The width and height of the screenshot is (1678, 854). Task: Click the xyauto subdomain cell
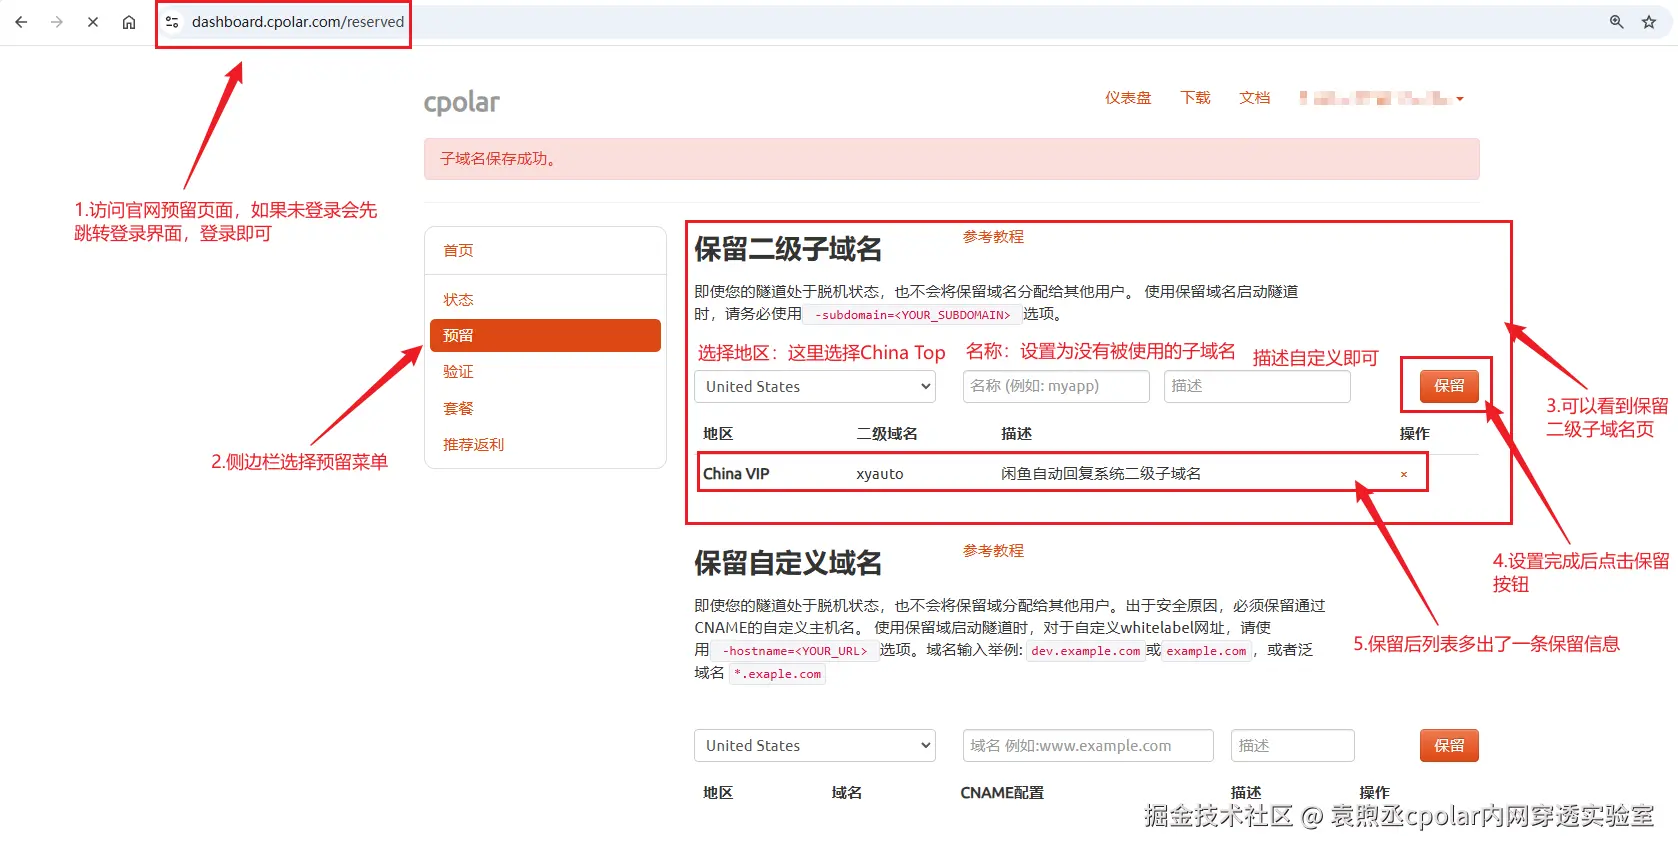pyautogui.click(x=880, y=474)
